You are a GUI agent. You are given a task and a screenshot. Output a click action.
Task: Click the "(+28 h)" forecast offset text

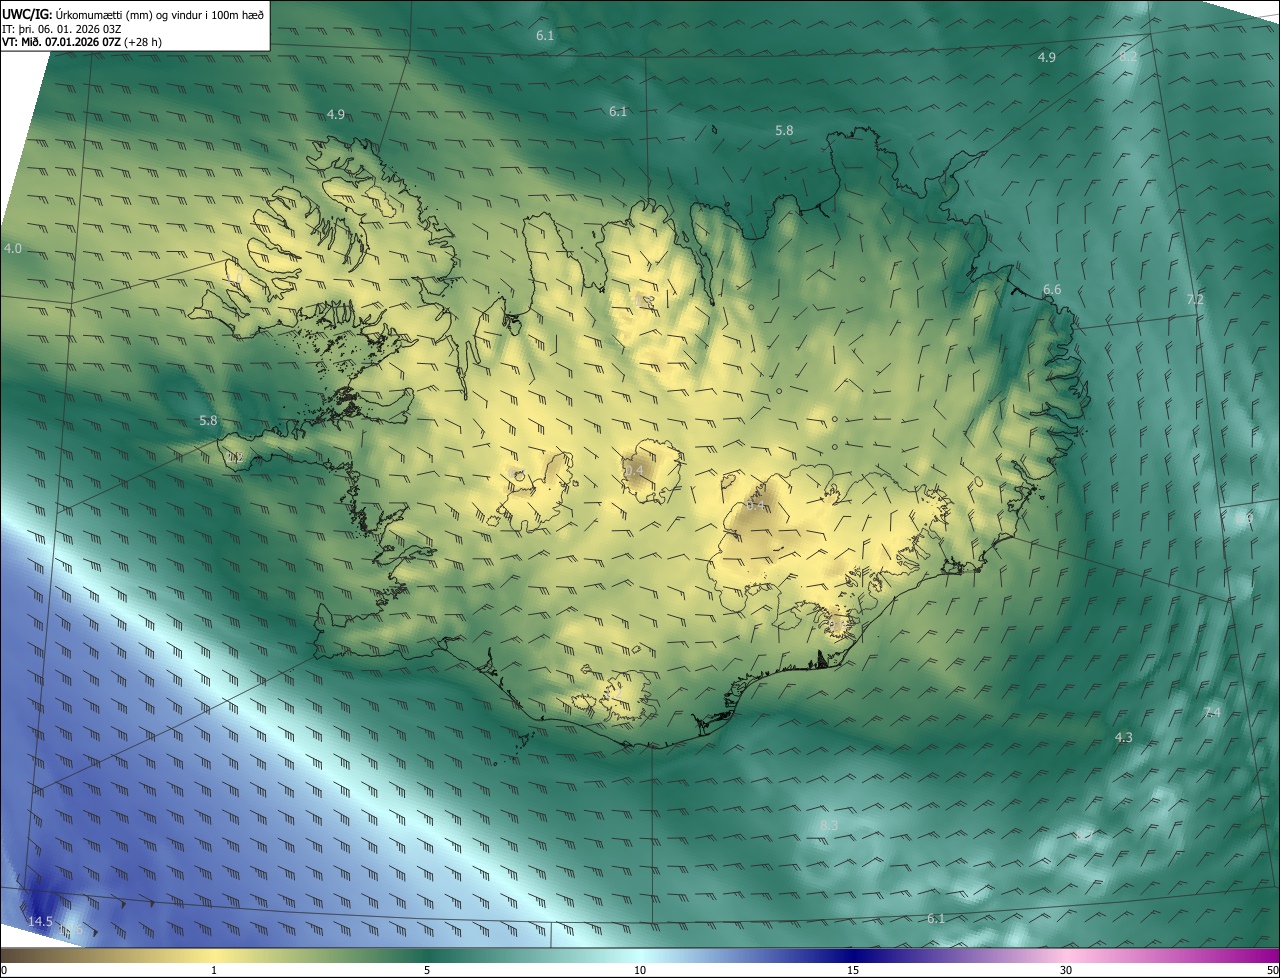(145, 43)
